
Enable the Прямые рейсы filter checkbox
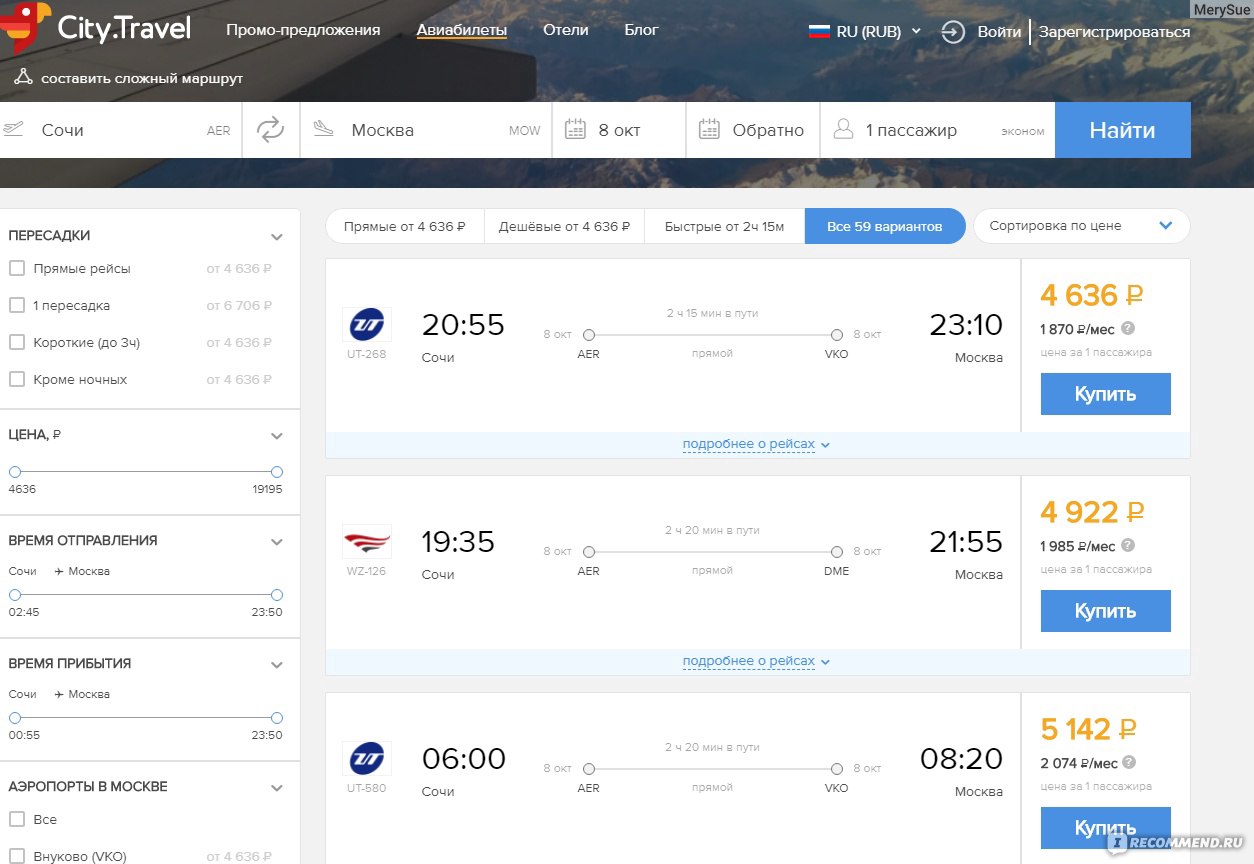coord(17,269)
